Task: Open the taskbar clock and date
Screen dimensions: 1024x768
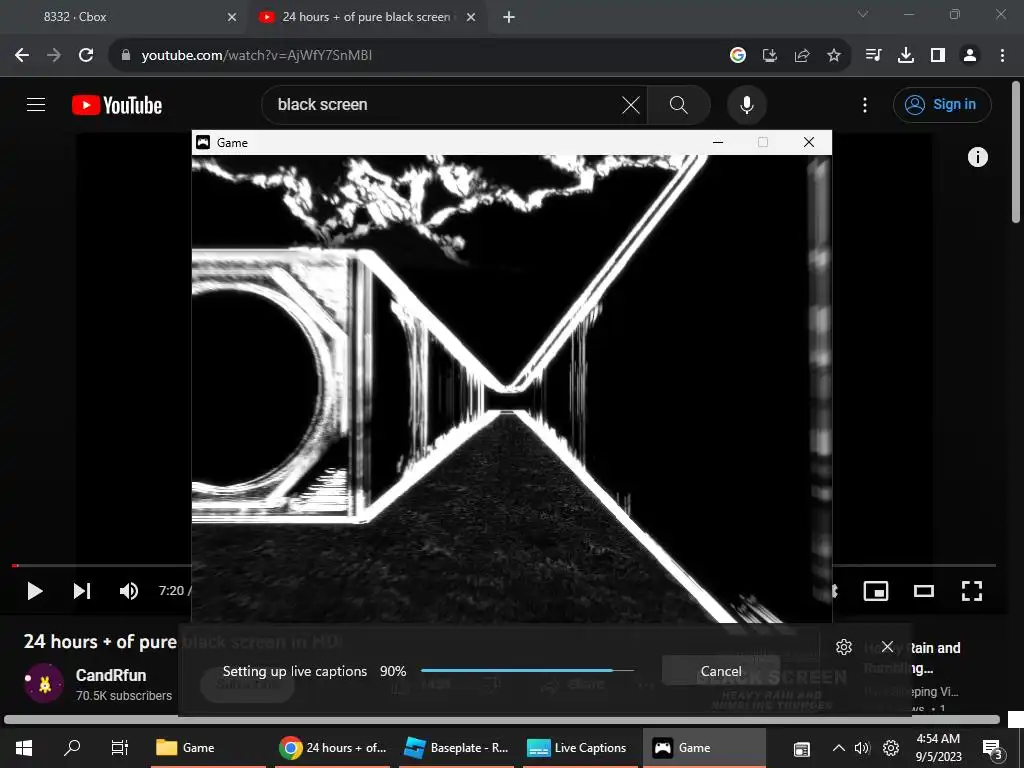Action: (x=938, y=748)
